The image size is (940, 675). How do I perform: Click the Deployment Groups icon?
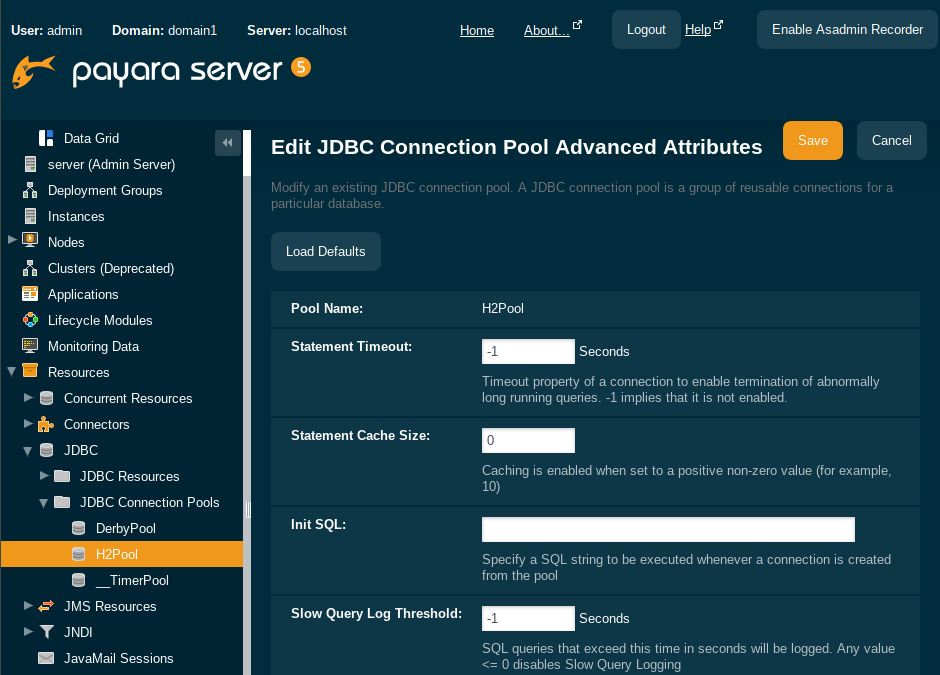(28, 190)
